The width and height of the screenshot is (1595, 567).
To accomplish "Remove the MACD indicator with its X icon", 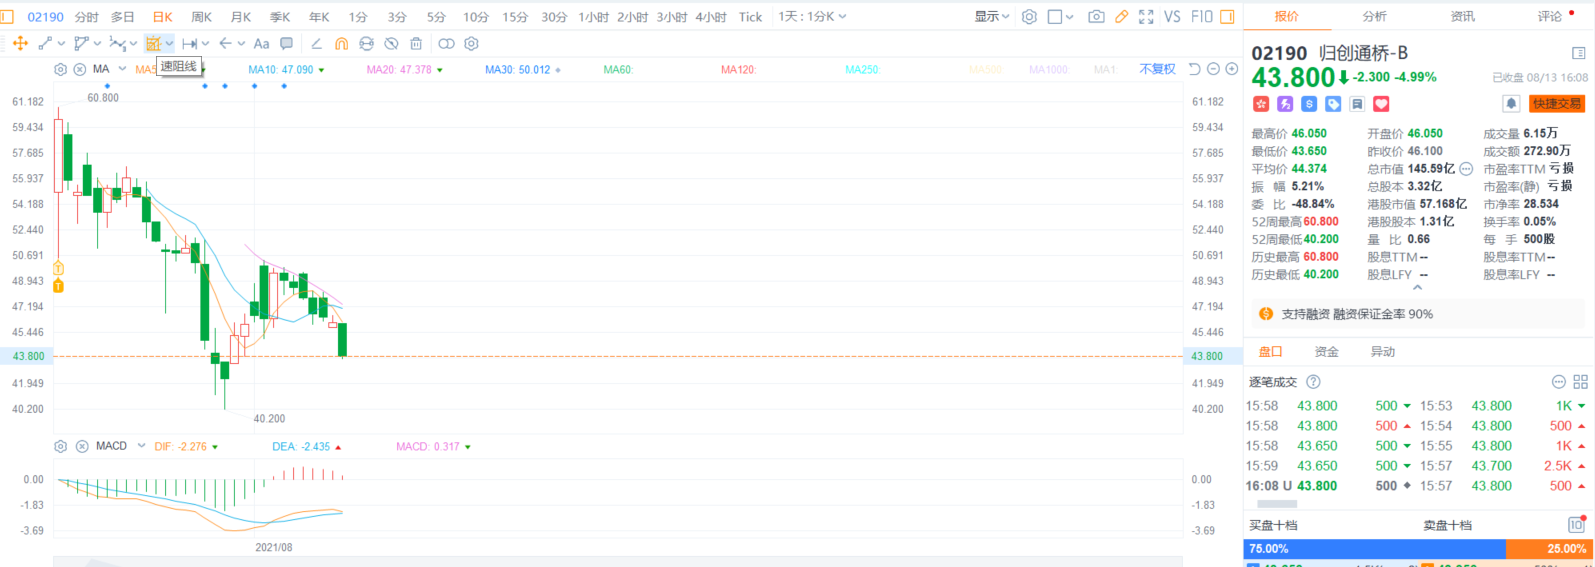I will [x=82, y=446].
